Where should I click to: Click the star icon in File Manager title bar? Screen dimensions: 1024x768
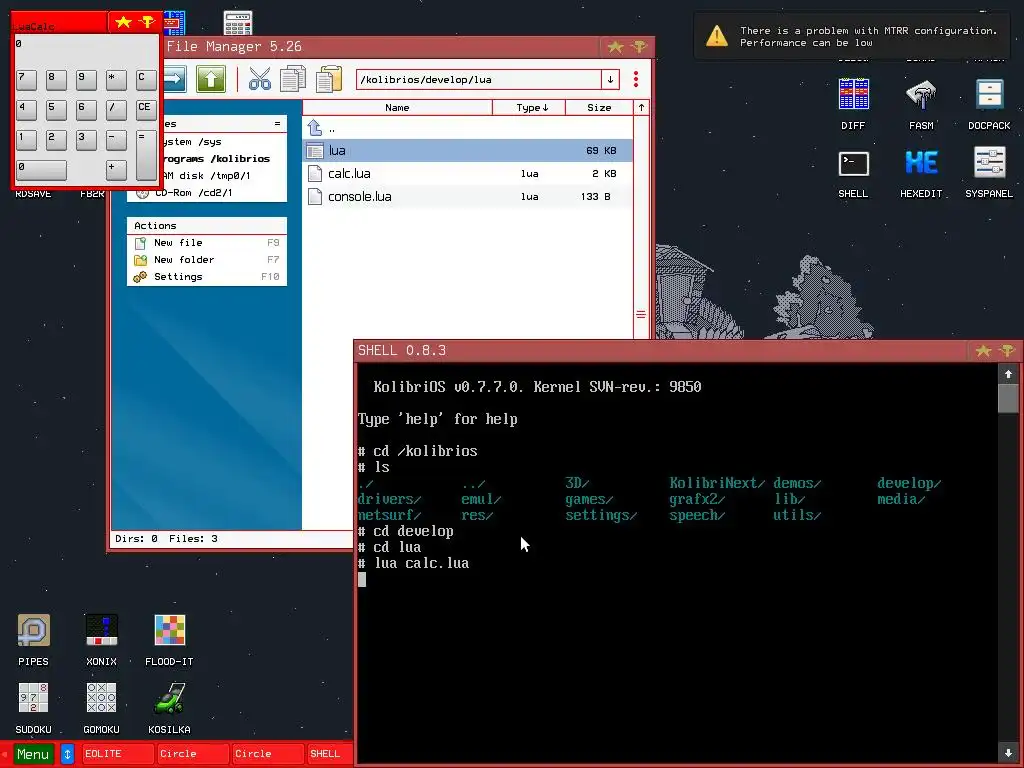pyautogui.click(x=615, y=46)
